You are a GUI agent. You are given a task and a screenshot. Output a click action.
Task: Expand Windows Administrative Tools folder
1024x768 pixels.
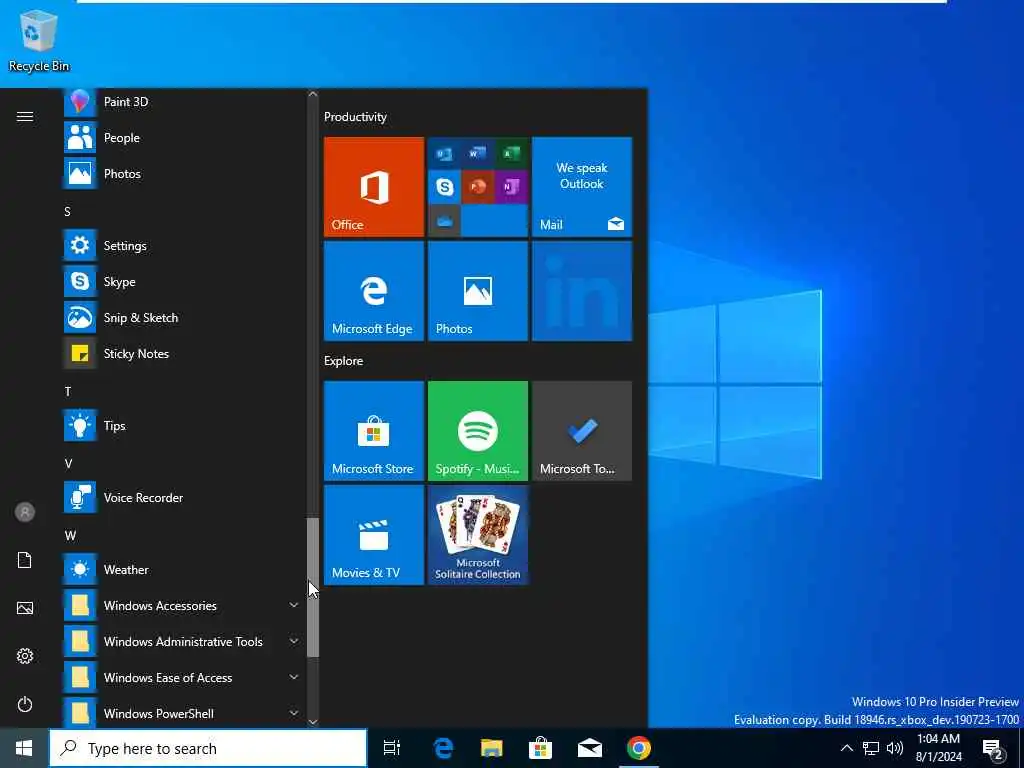click(183, 641)
